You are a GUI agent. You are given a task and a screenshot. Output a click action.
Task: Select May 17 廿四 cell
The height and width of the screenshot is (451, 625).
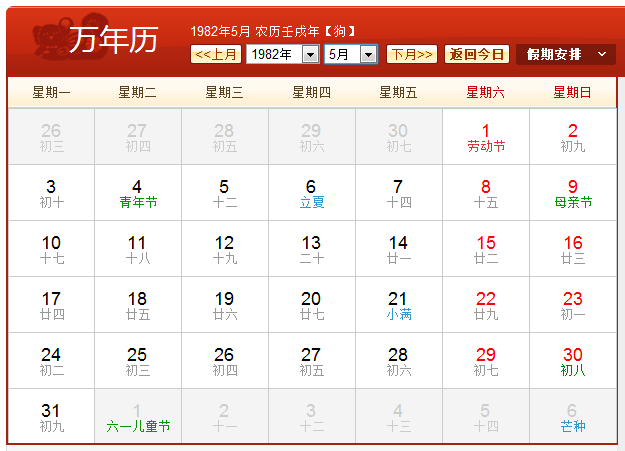[x=51, y=305]
